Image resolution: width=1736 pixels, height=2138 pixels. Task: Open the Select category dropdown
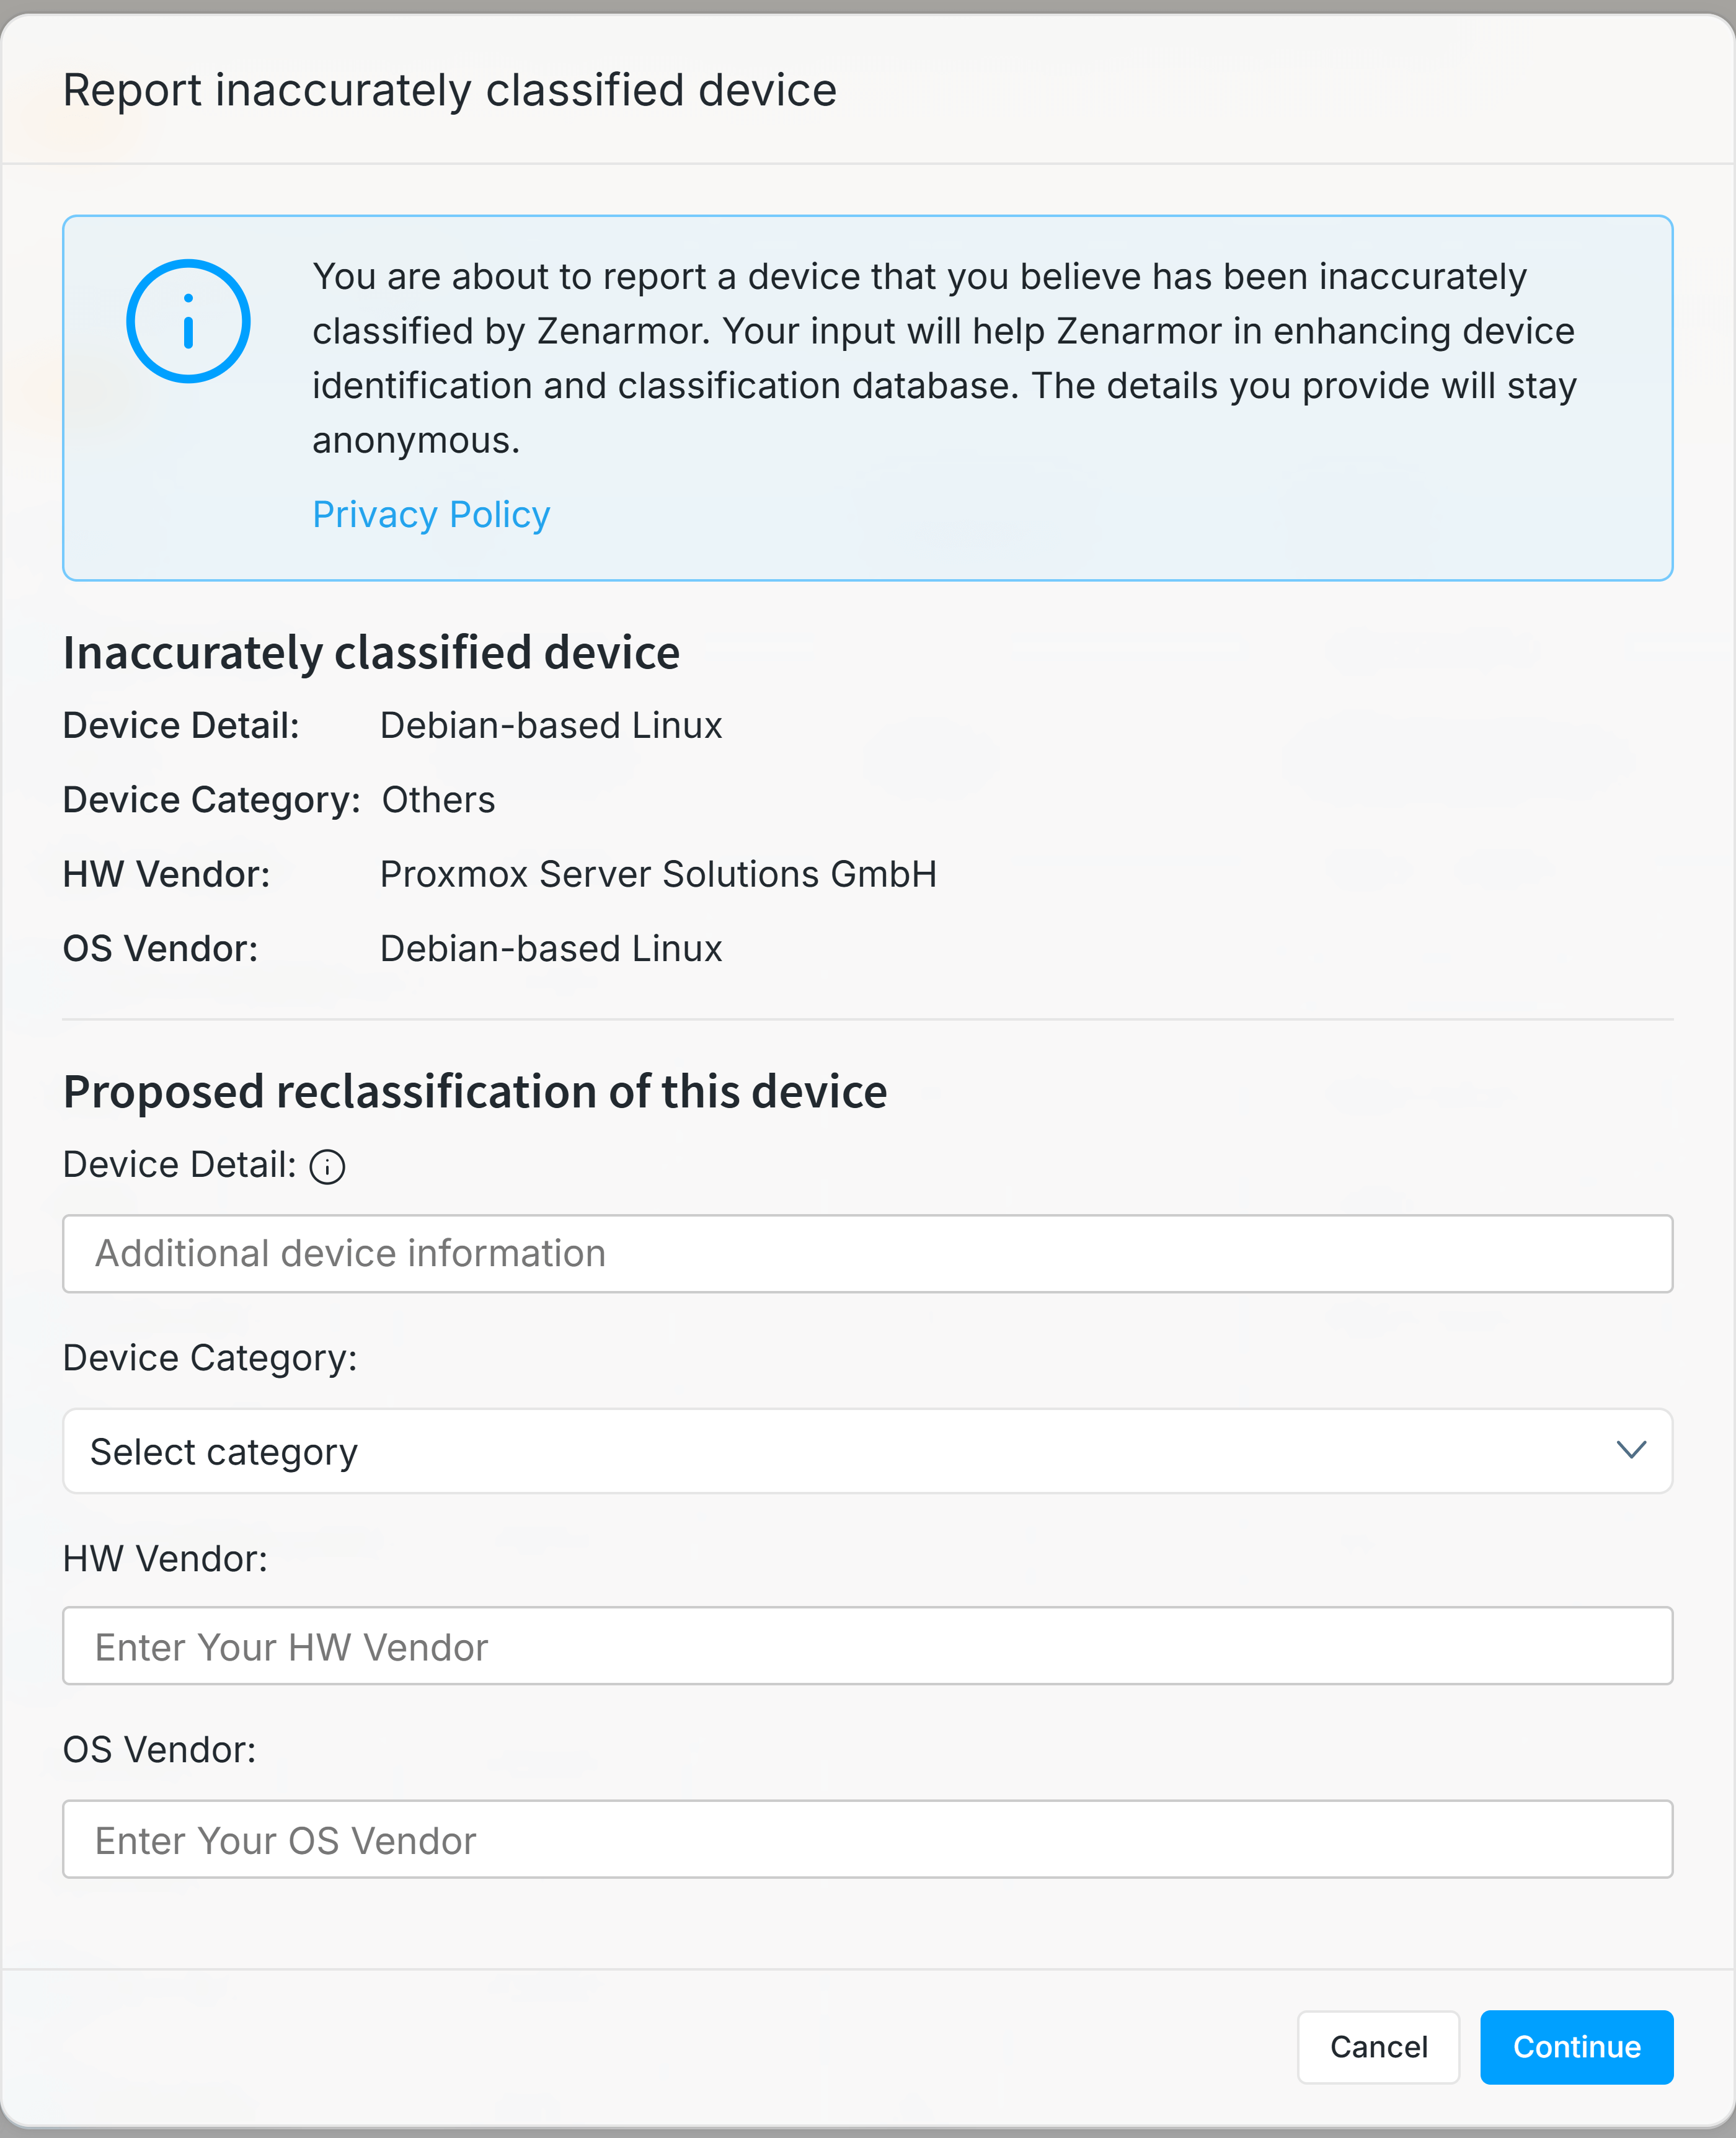(x=867, y=1451)
